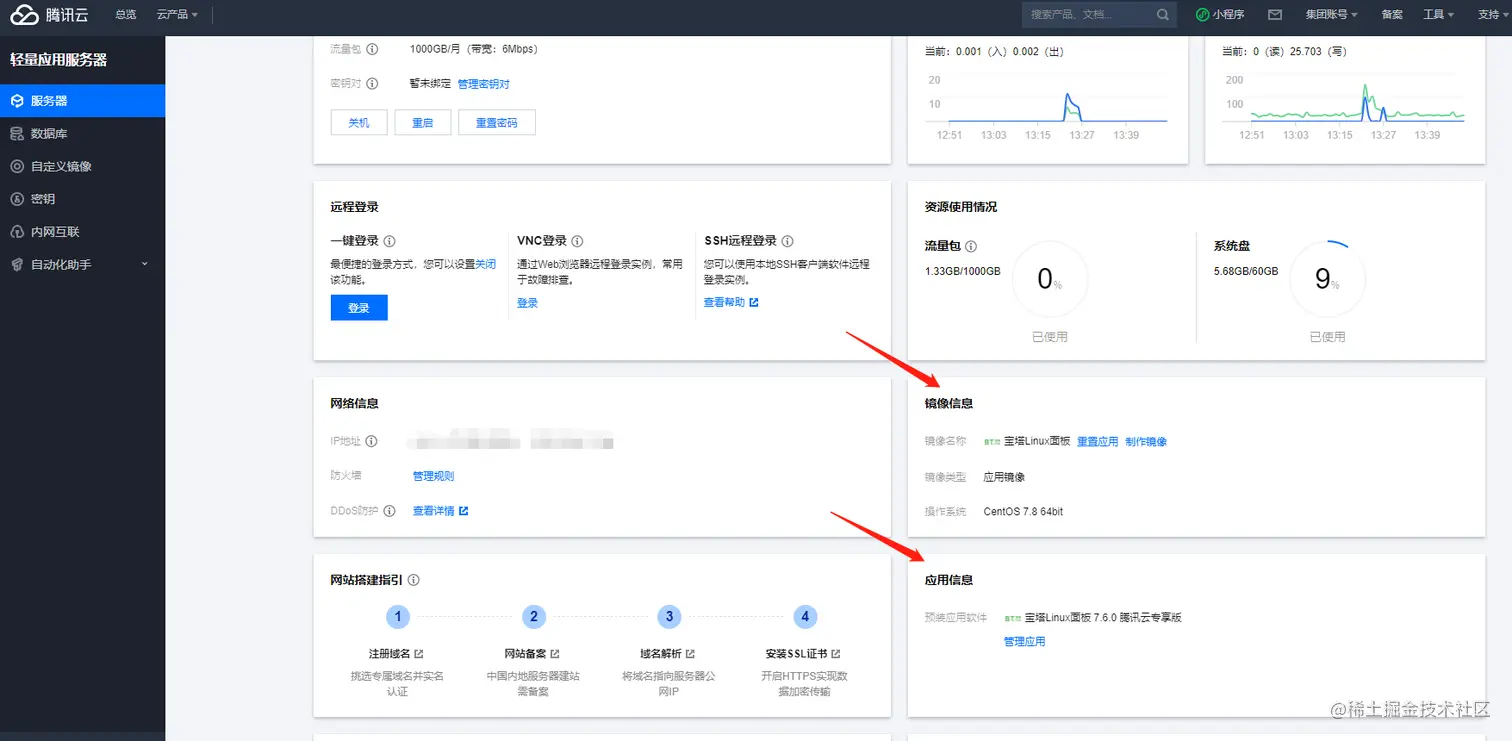Click 1.33GB/1000GB traffic value

point(962,271)
